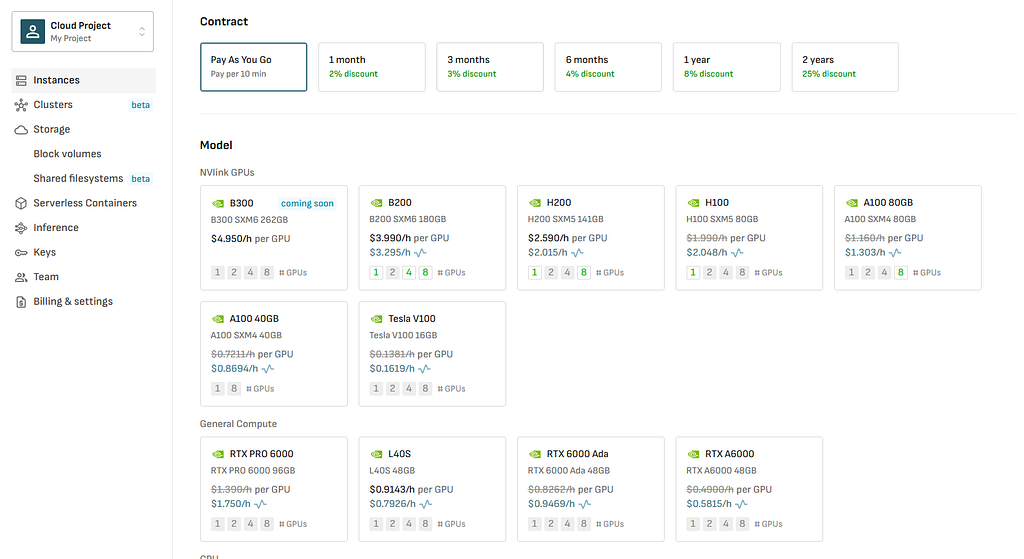Choose 4 GPUs on the RTX PRO 6000 card

click(x=250, y=524)
